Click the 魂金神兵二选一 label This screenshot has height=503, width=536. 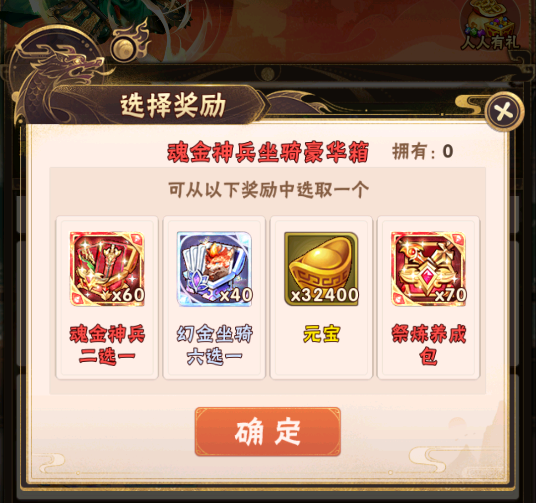[x=107, y=345]
